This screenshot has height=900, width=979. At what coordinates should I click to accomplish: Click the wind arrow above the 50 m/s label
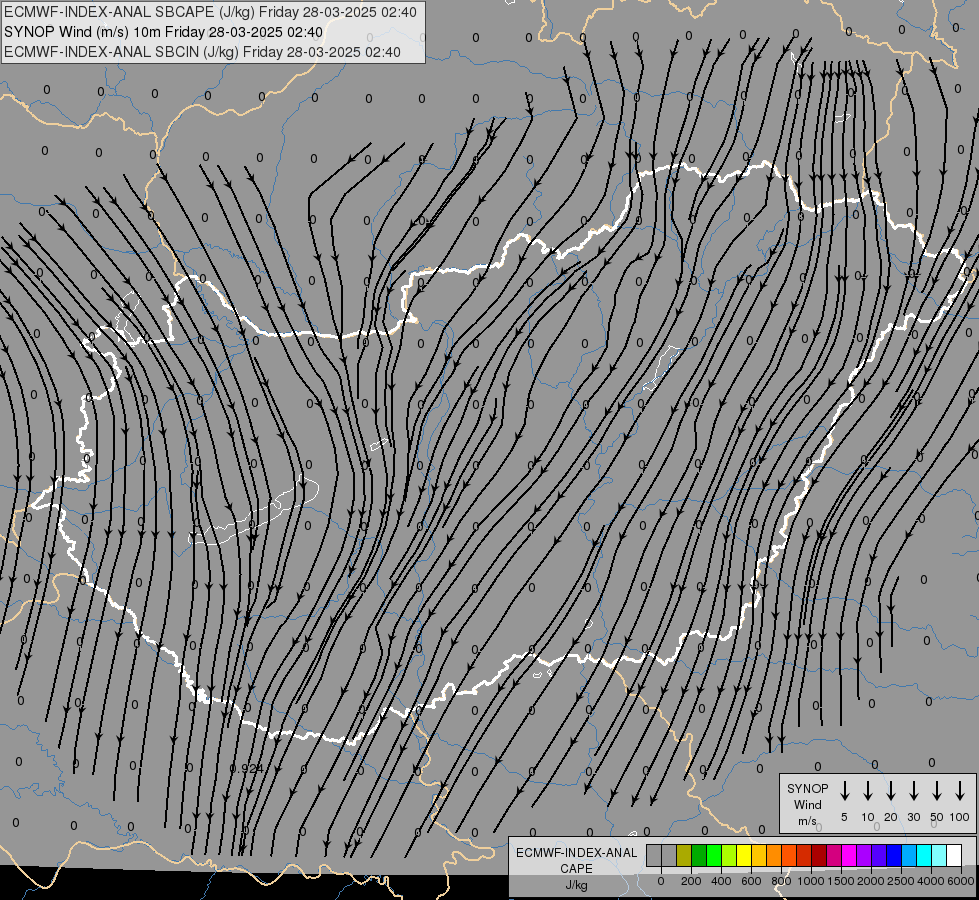click(x=937, y=791)
